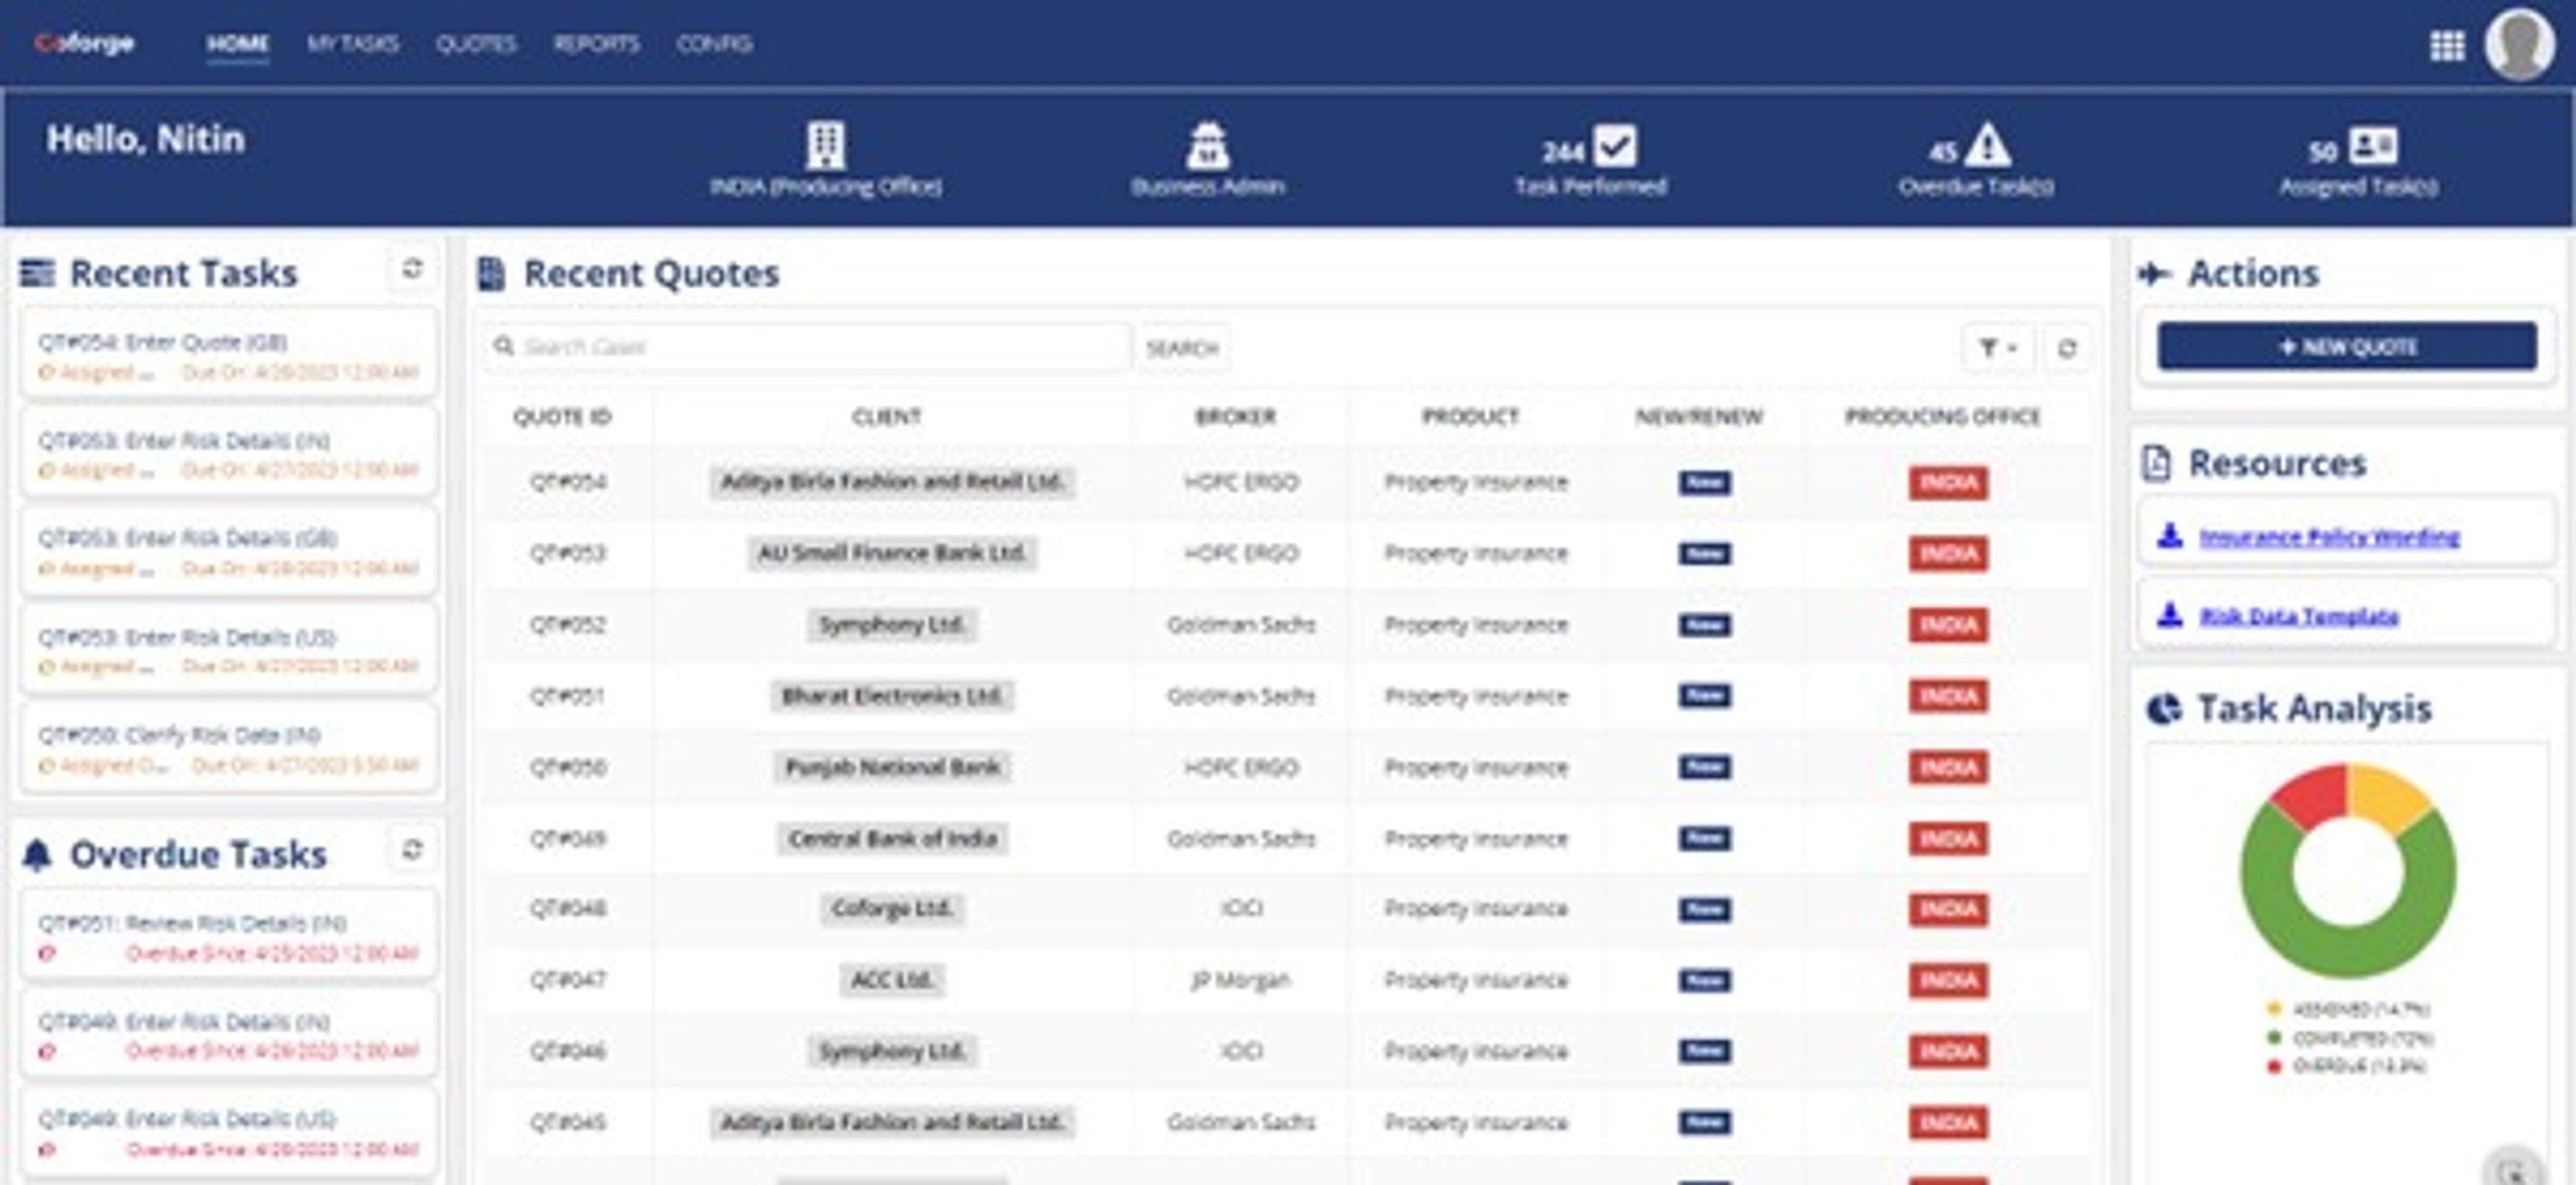Focus the Search Cases input field

[x=808, y=347]
